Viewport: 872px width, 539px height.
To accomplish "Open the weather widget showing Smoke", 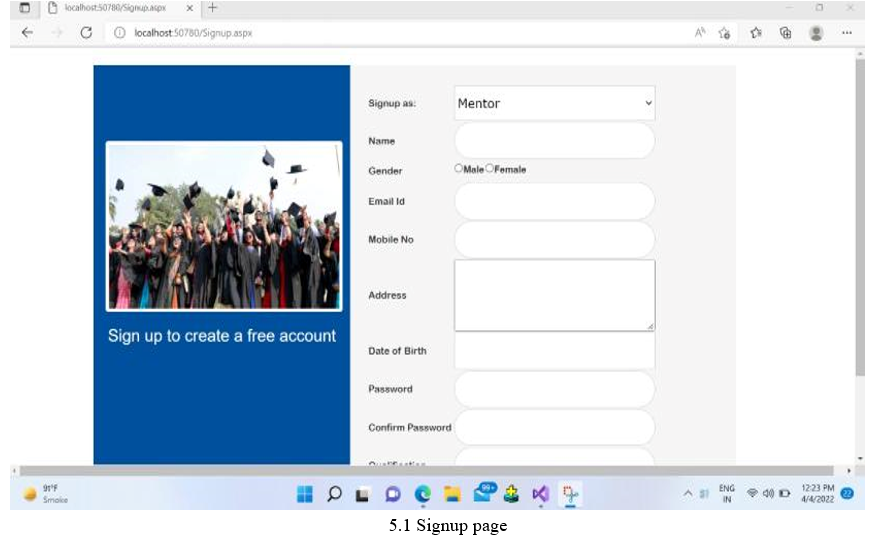I will click(x=46, y=493).
